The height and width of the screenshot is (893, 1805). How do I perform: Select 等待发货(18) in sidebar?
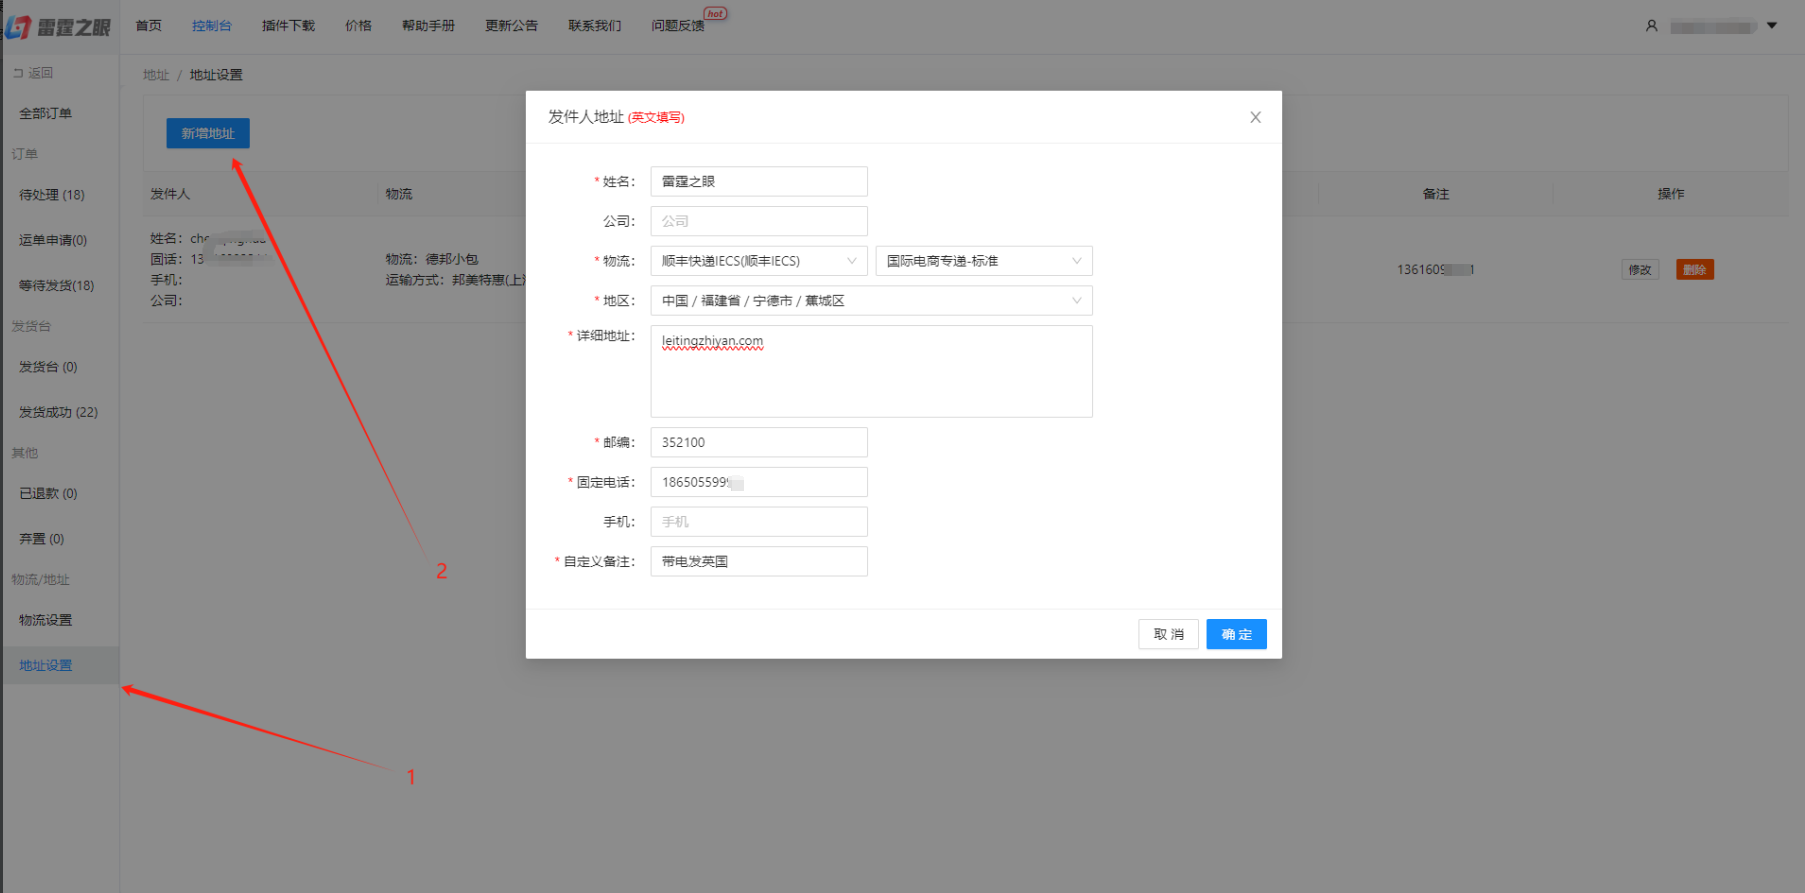coord(56,285)
